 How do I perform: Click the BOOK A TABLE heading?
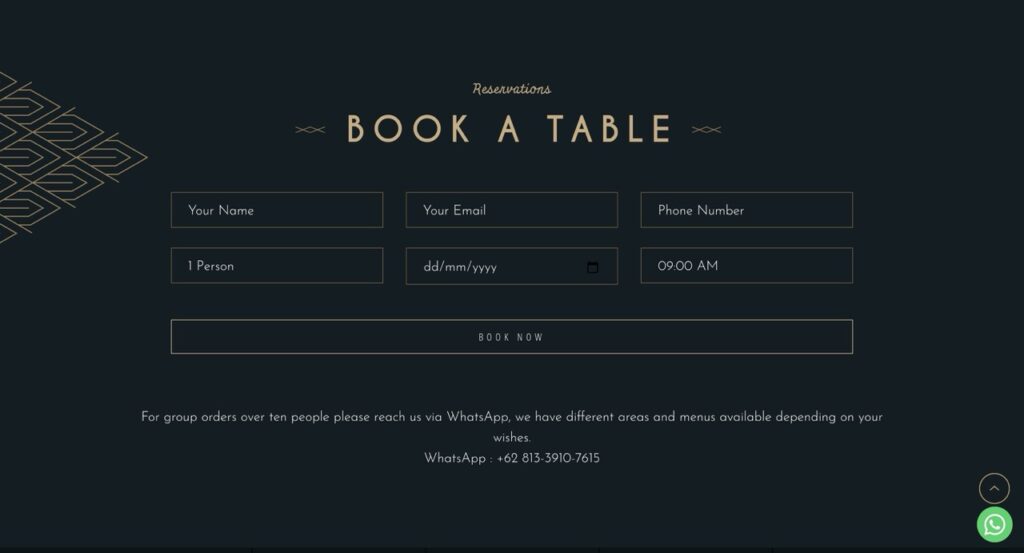click(509, 129)
